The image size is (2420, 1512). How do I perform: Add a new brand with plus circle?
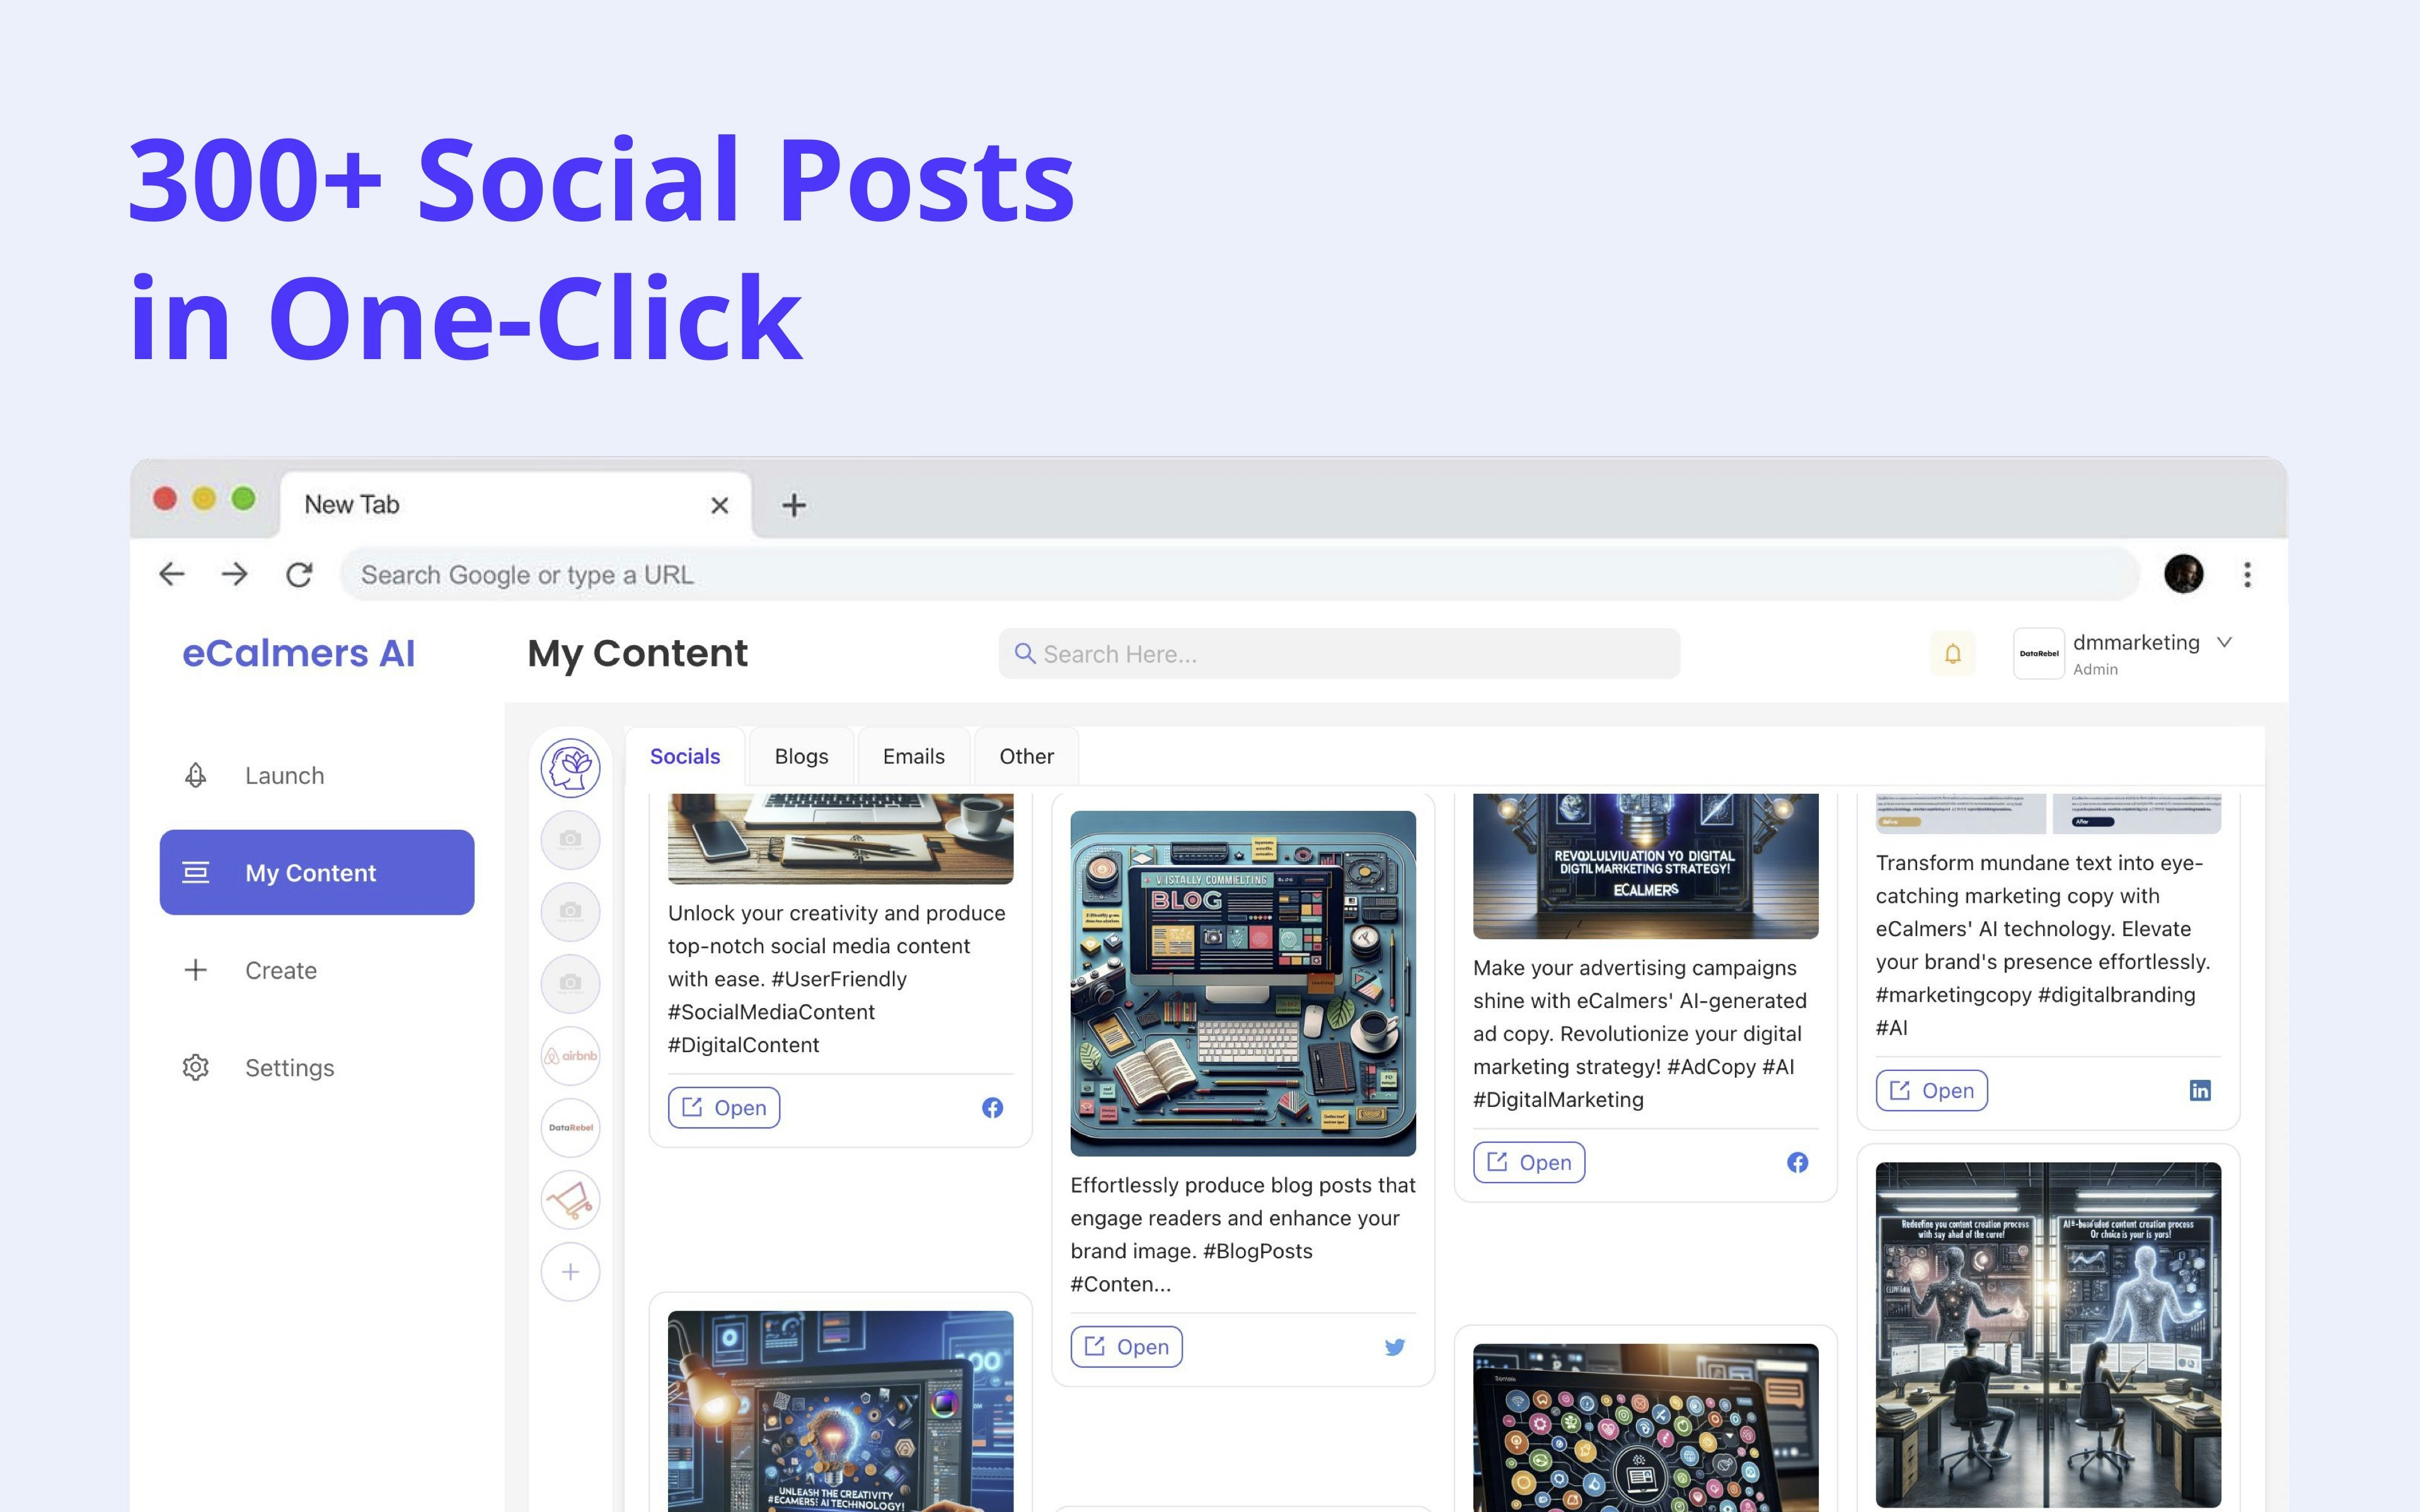[x=570, y=1272]
